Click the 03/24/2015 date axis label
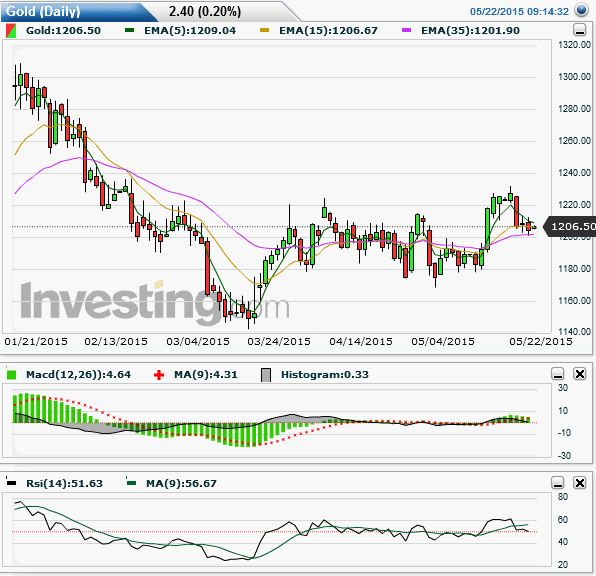 pyautogui.click(x=279, y=341)
